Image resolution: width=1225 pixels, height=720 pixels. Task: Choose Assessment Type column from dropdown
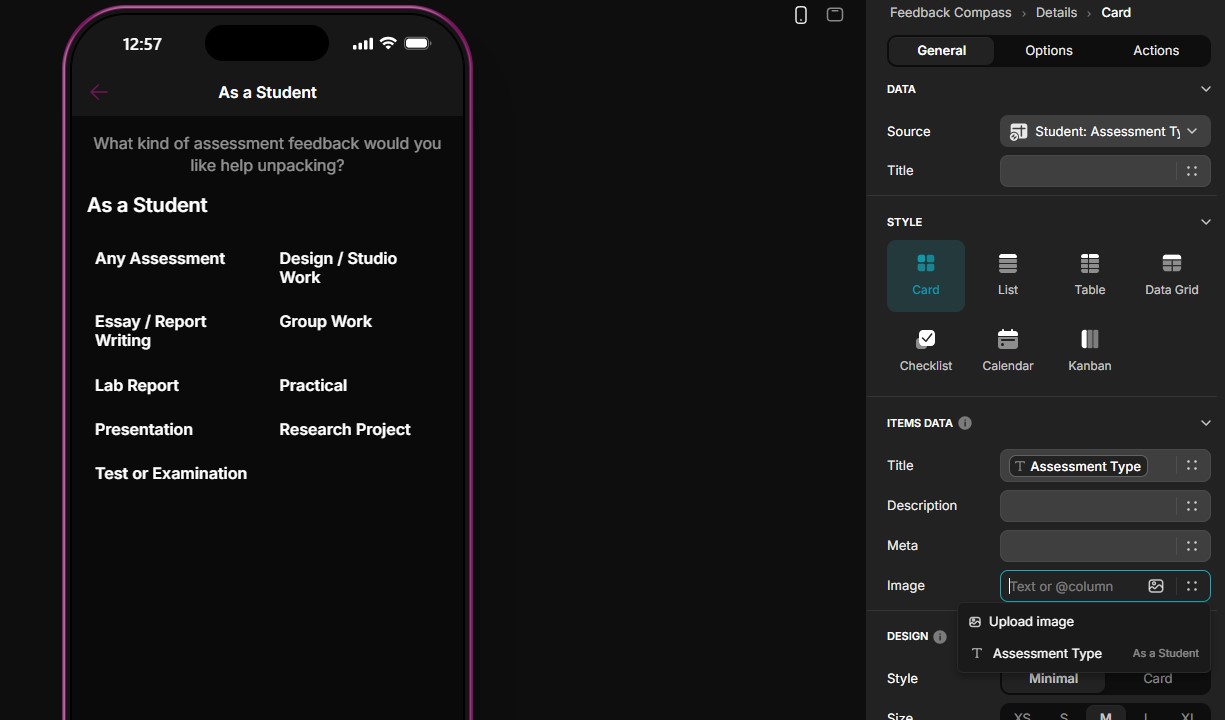tap(1084, 654)
